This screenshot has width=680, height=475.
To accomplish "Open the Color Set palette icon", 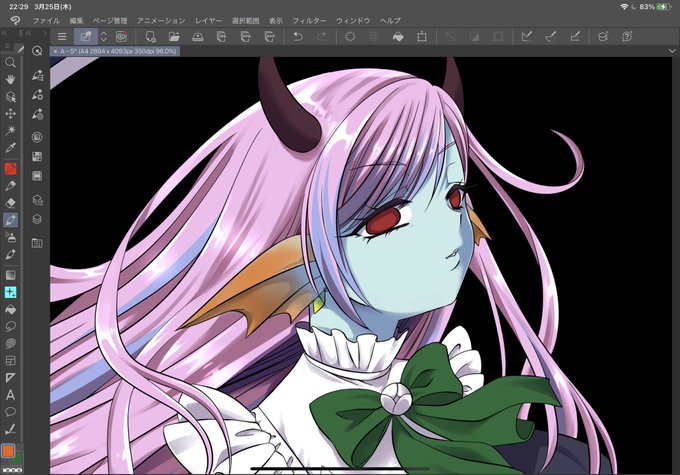I will click(x=37, y=157).
